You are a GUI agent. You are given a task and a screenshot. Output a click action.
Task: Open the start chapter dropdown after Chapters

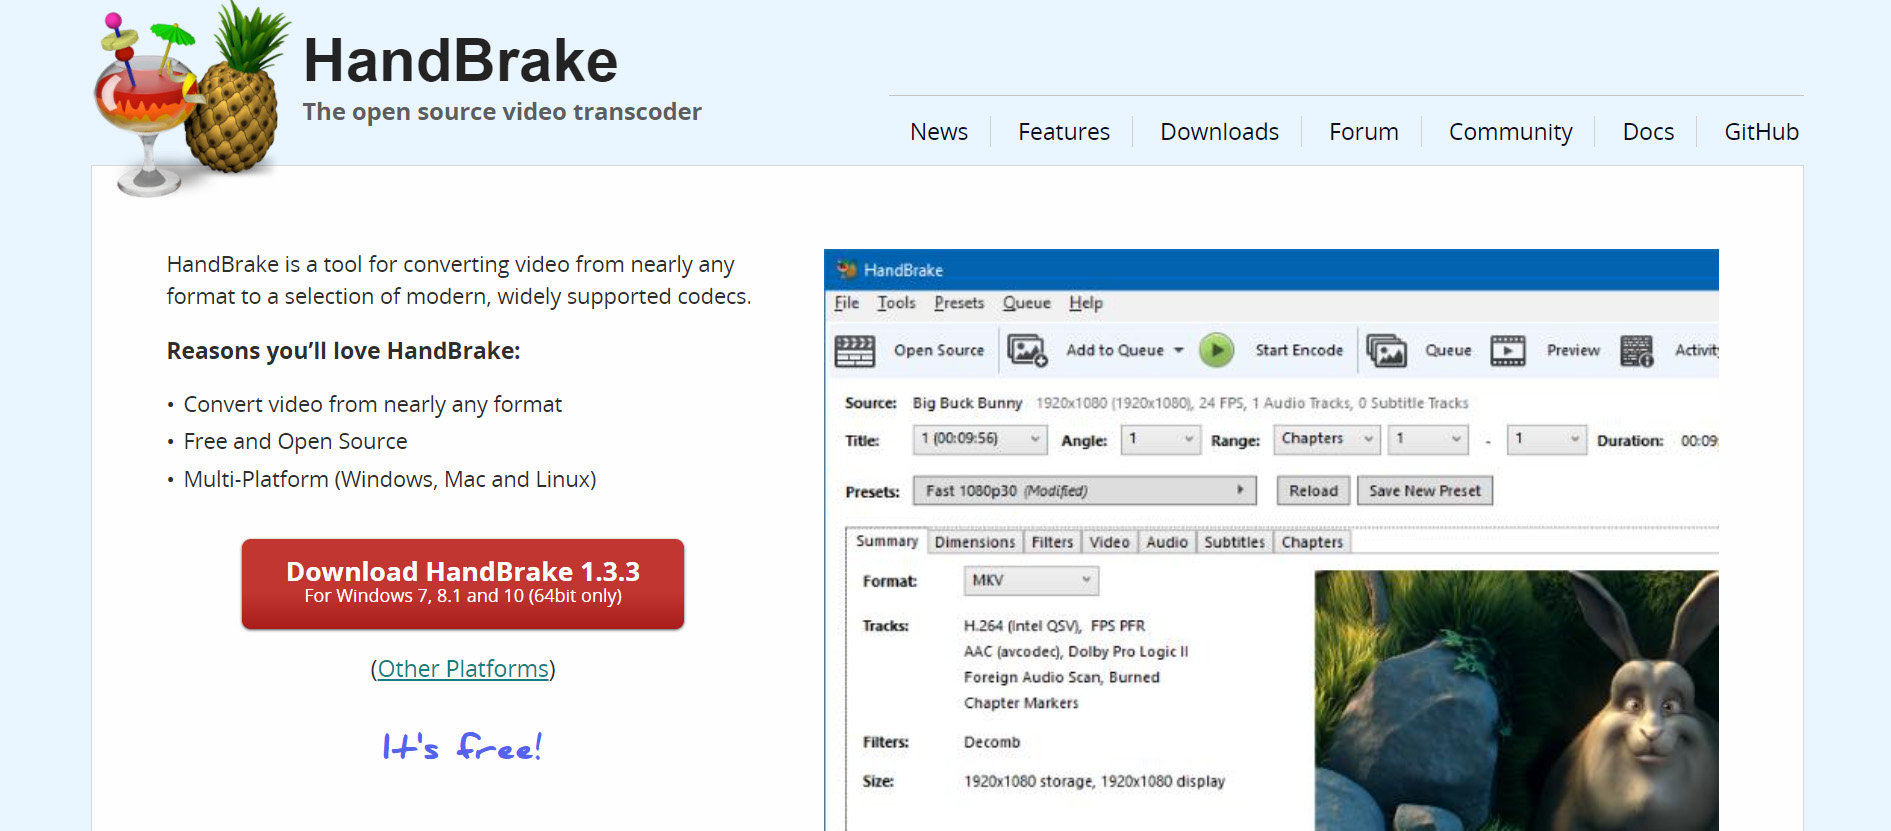pyautogui.click(x=1428, y=439)
